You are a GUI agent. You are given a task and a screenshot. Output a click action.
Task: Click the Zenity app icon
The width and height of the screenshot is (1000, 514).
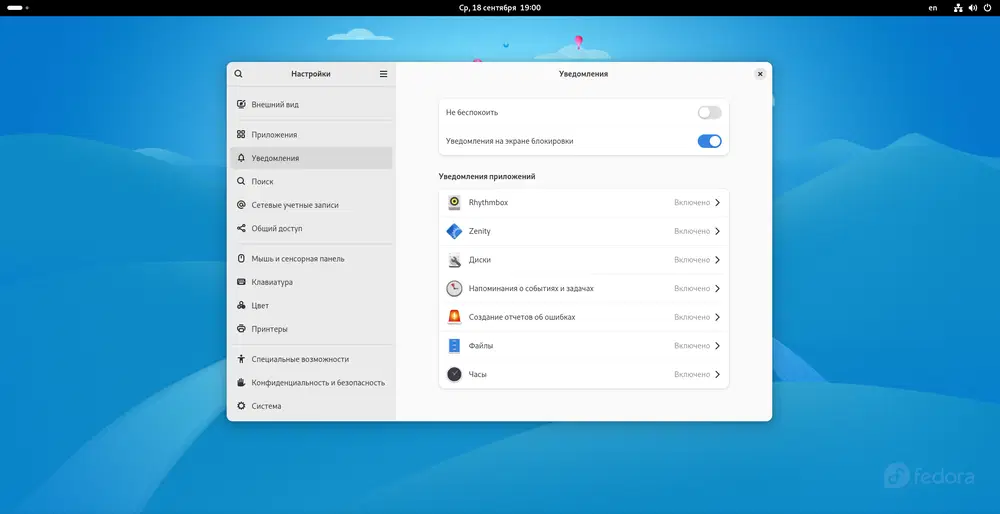pos(454,231)
